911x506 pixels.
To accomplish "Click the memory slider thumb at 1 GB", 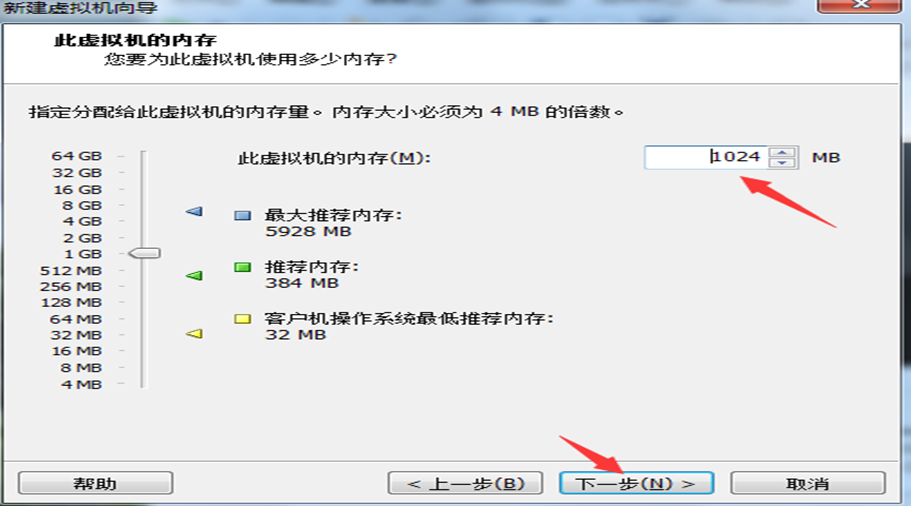I will 144,253.
